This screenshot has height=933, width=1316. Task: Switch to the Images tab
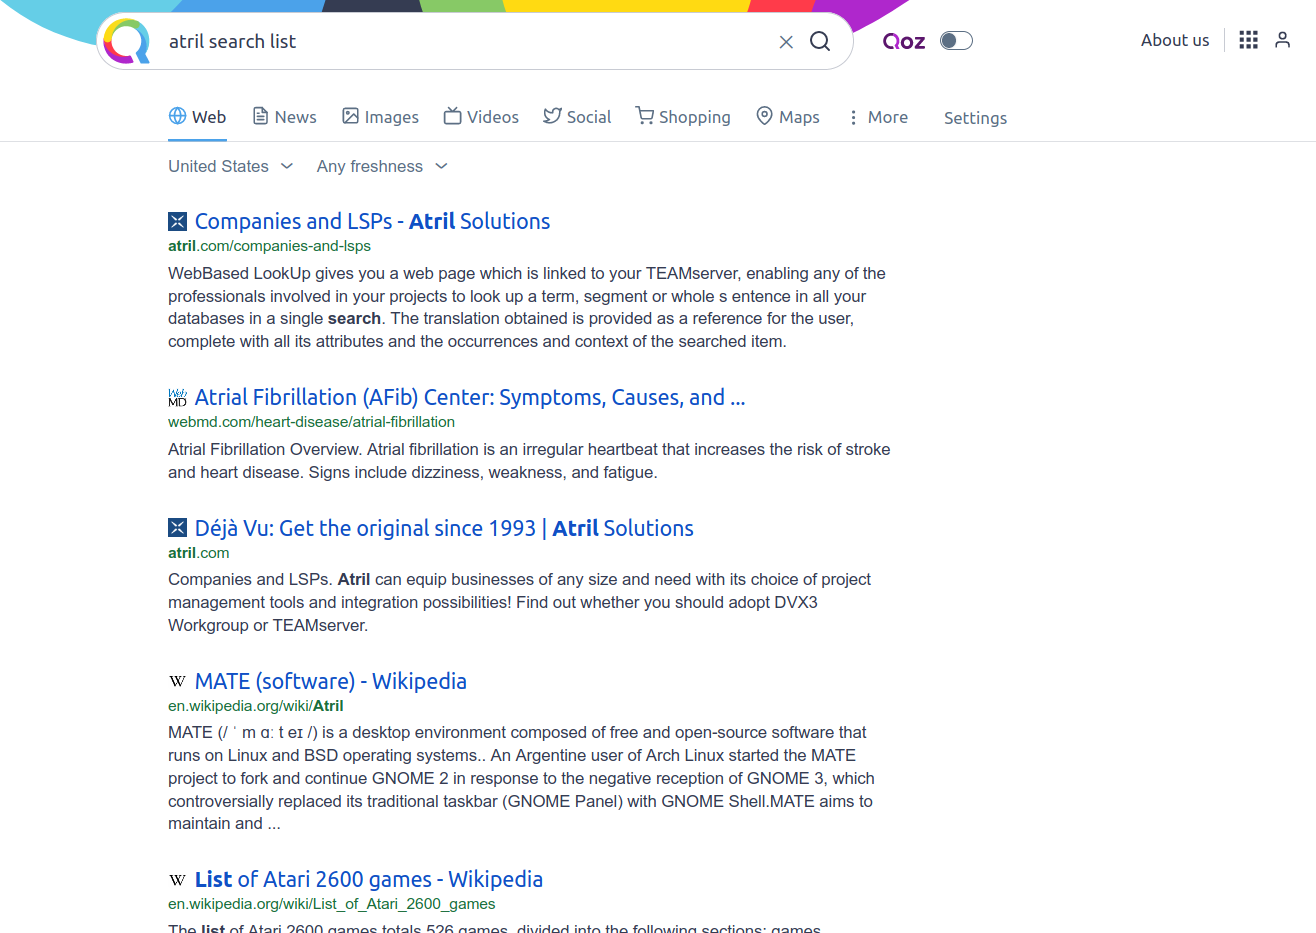380,117
